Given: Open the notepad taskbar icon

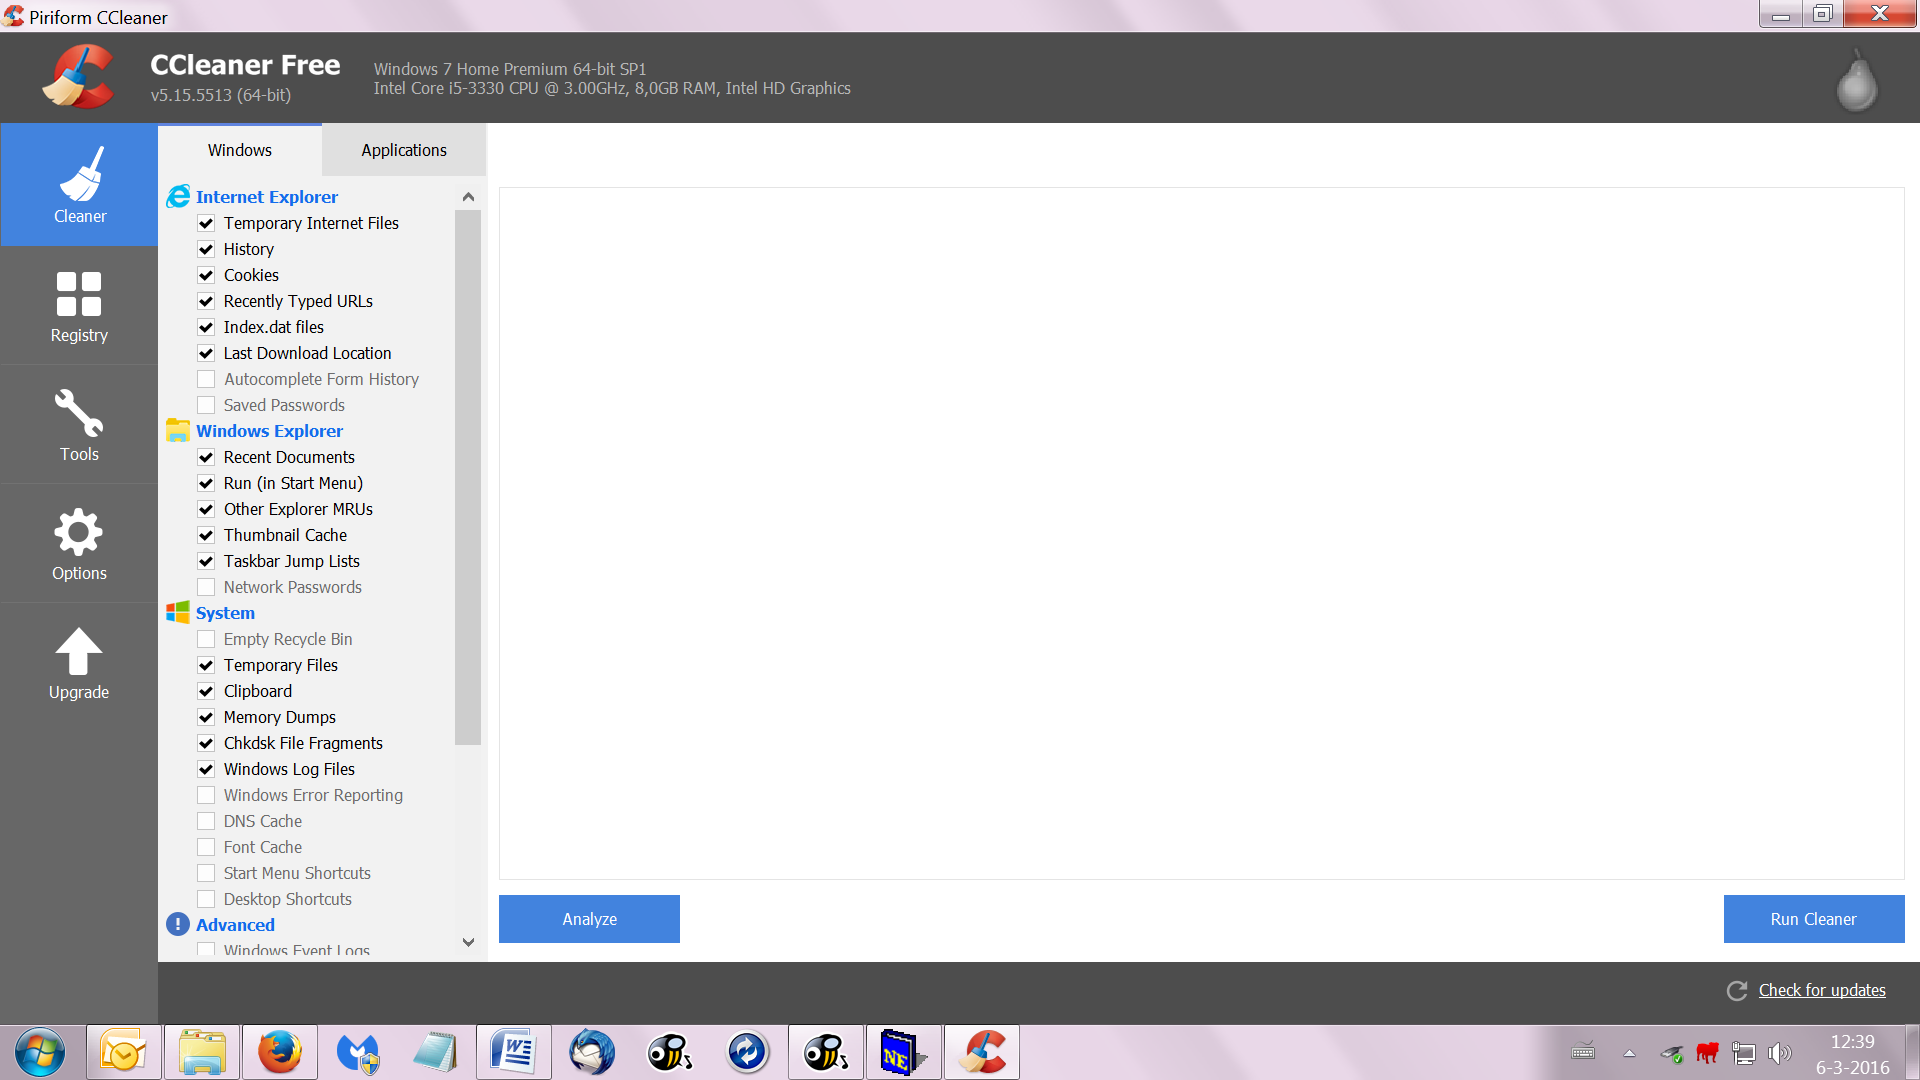Looking at the screenshot, I should click(x=436, y=1052).
